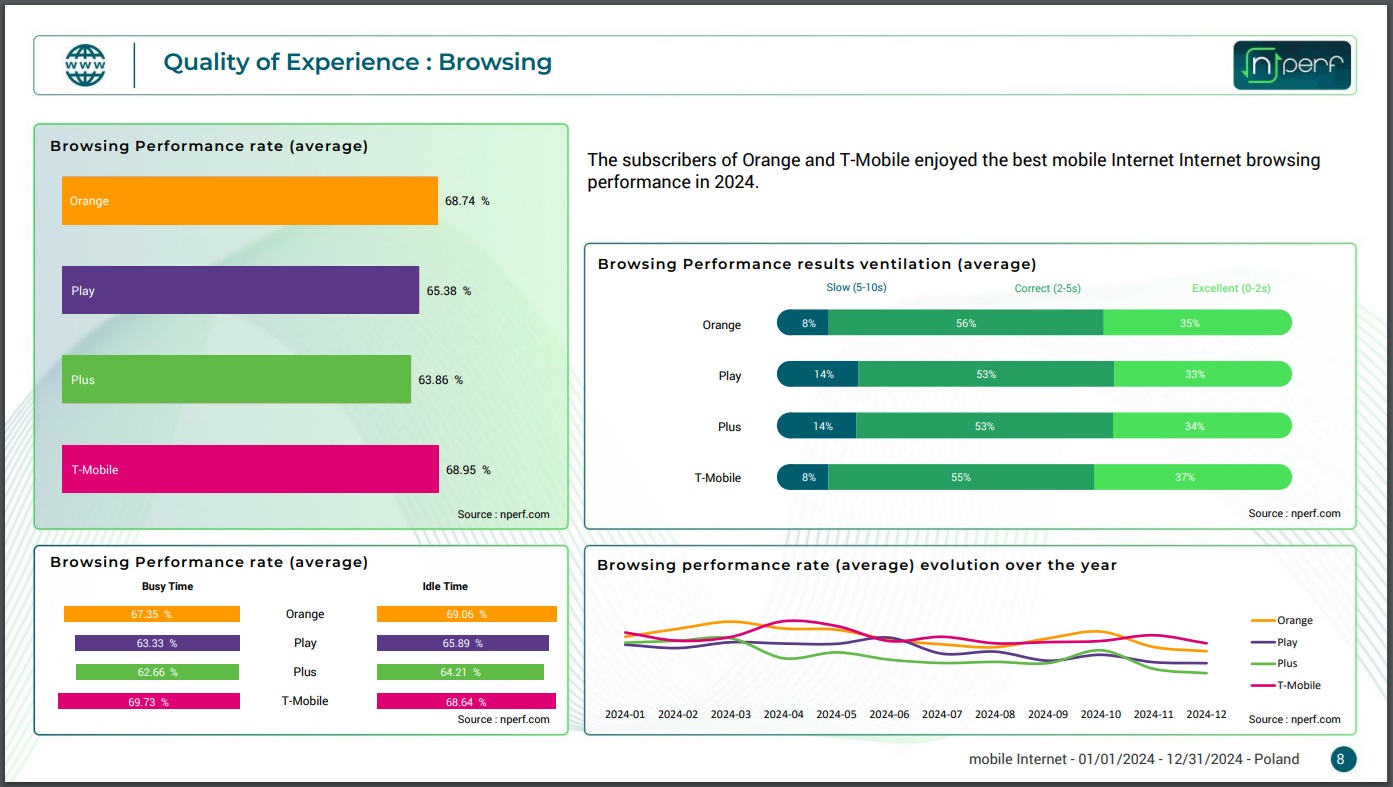The height and width of the screenshot is (787, 1393).
Task: Click the 'T-Mobile' row label in ventilation chart
Action: [x=718, y=478]
